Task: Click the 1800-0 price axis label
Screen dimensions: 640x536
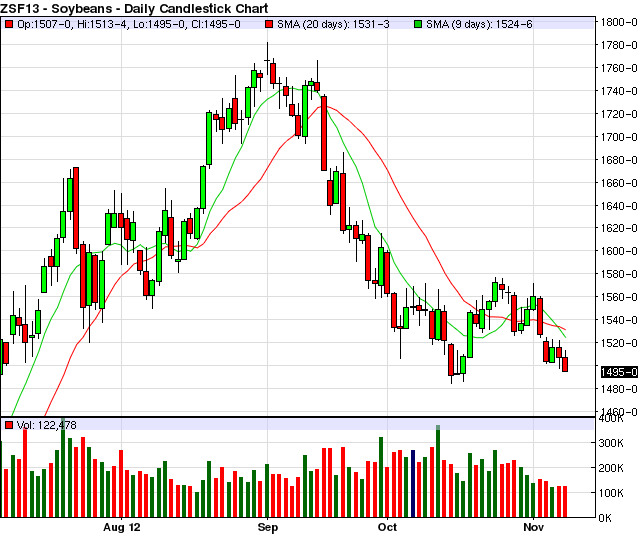Action: pos(619,22)
